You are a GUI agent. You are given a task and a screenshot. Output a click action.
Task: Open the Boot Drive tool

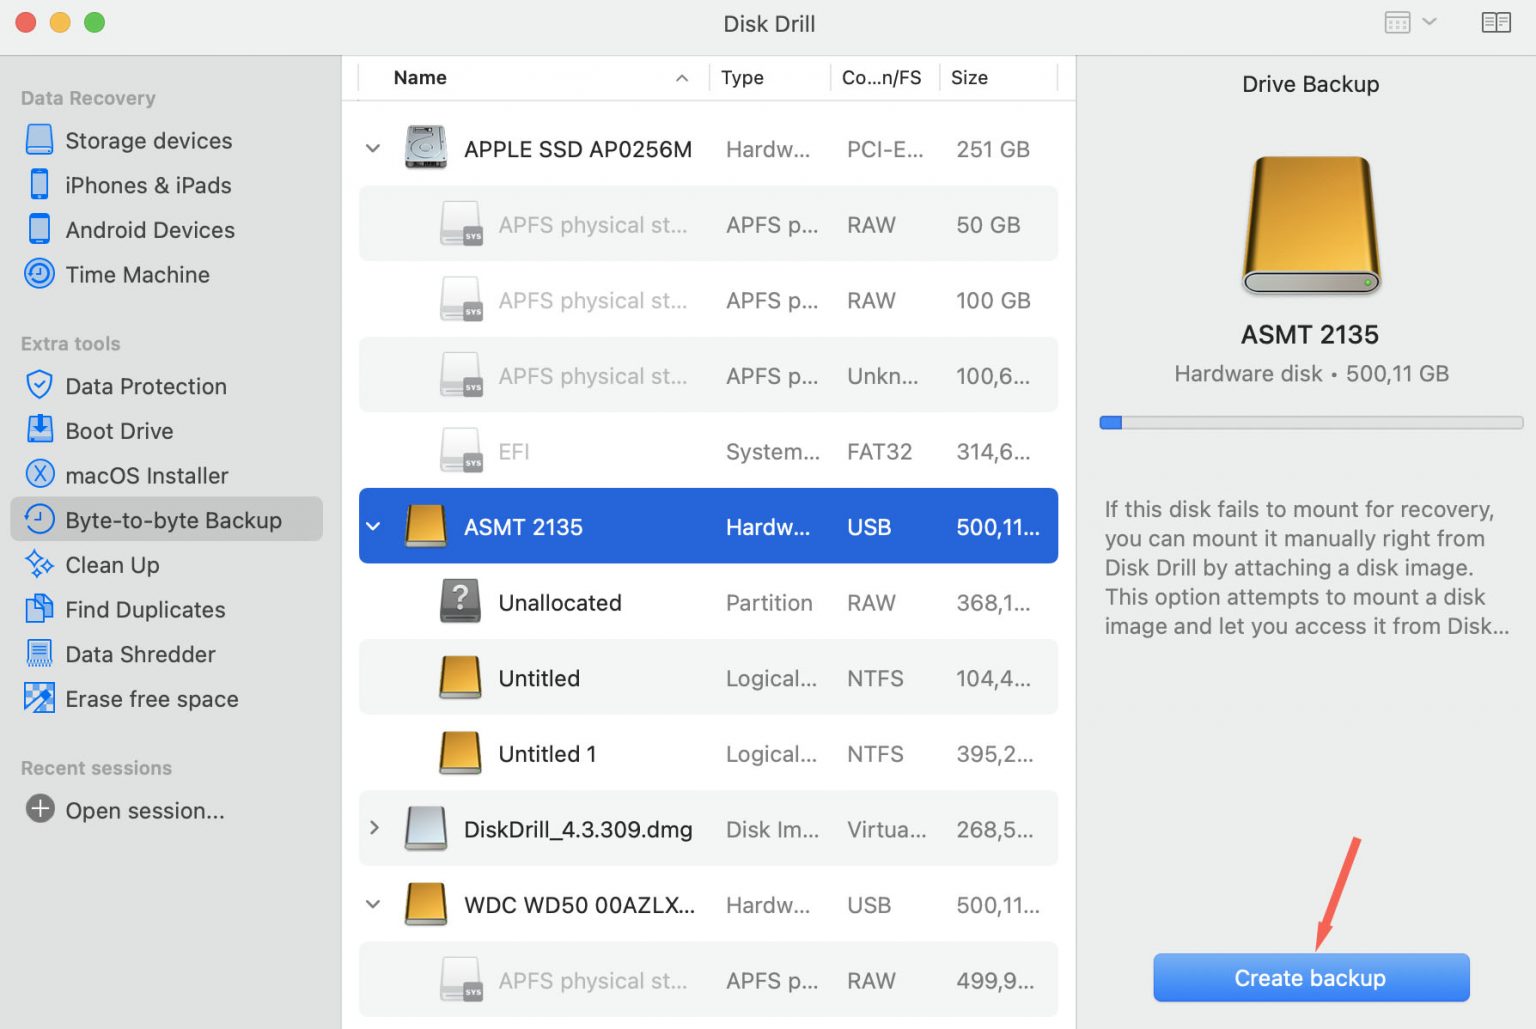point(39,430)
